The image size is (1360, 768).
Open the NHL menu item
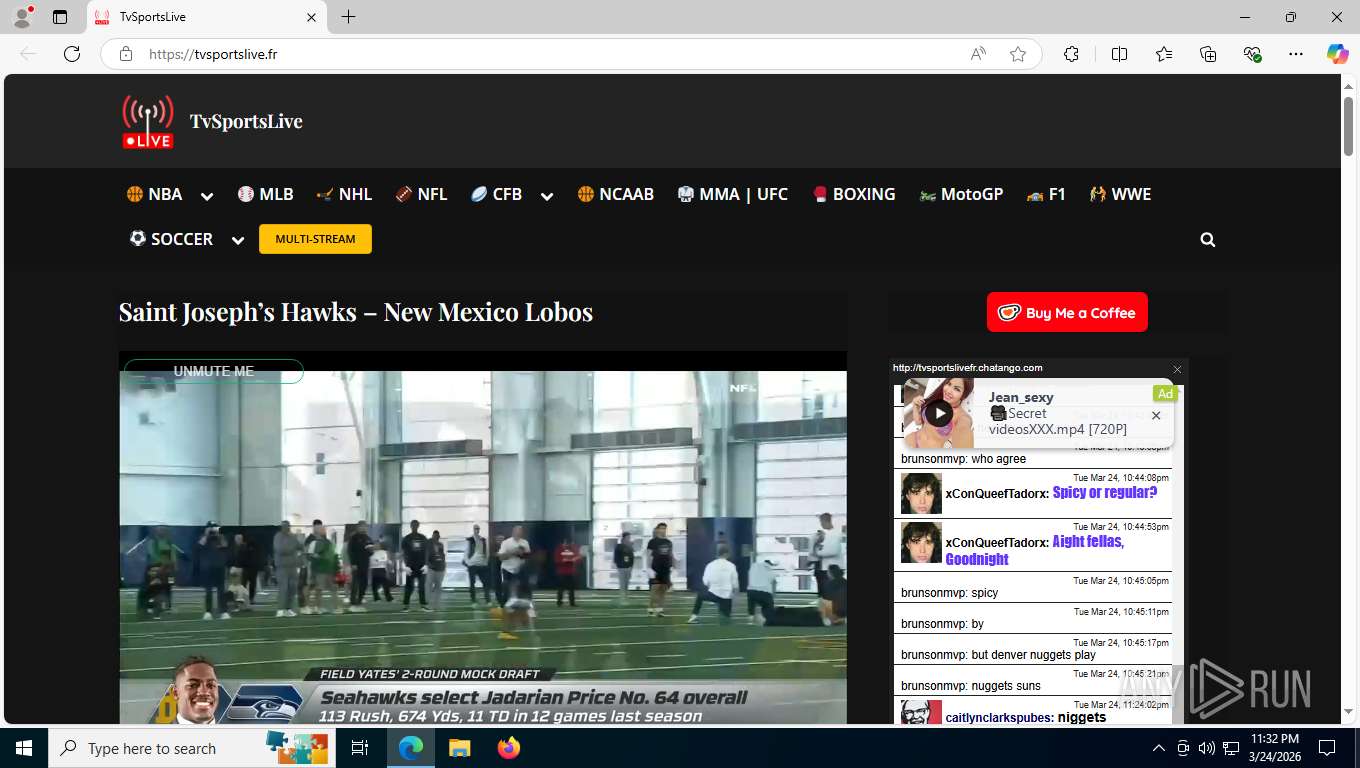344,194
